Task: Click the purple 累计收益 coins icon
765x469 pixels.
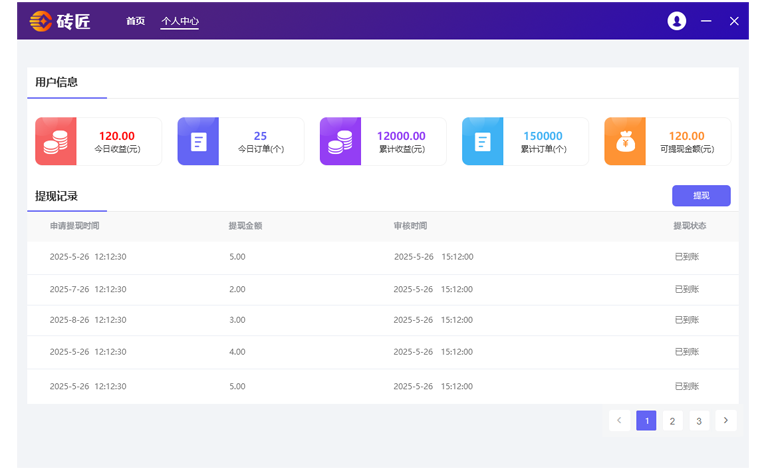Action: pos(340,141)
